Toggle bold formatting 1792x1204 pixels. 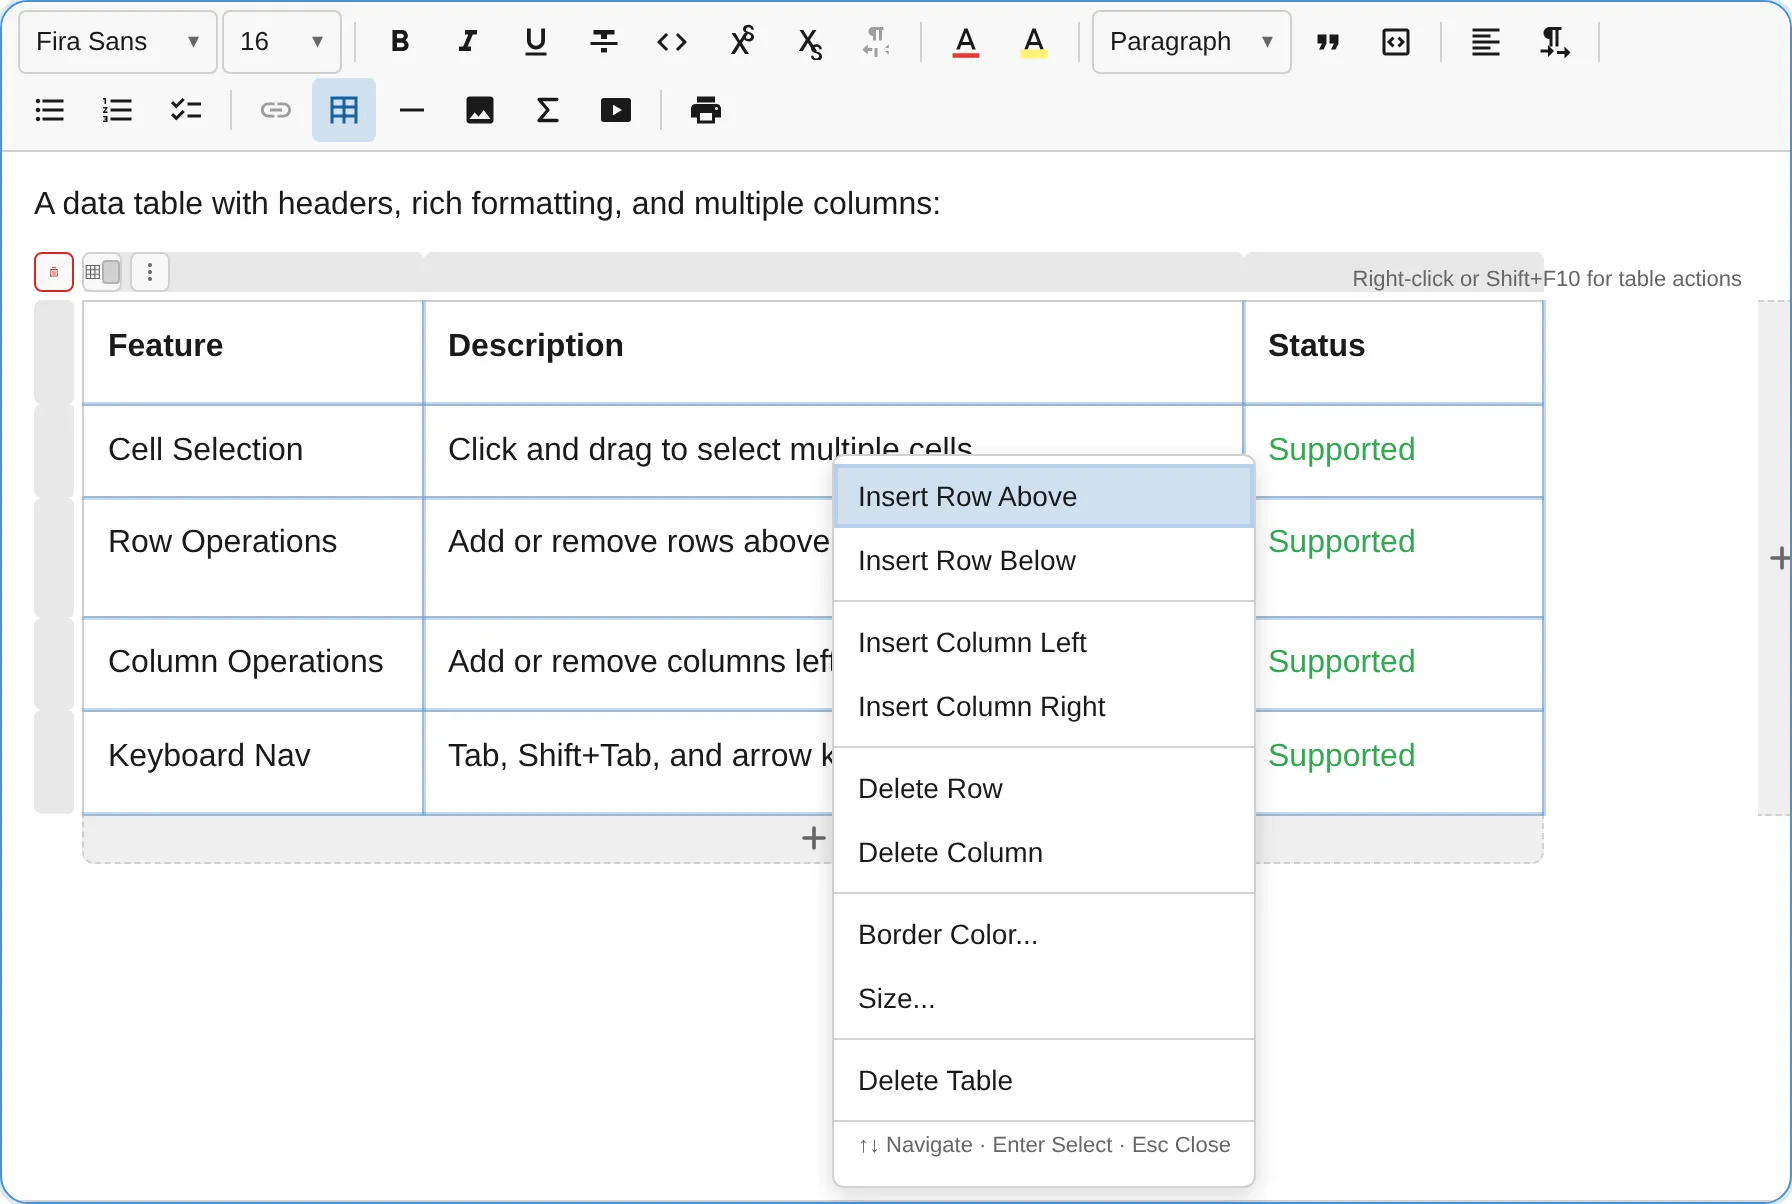click(x=400, y=42)
